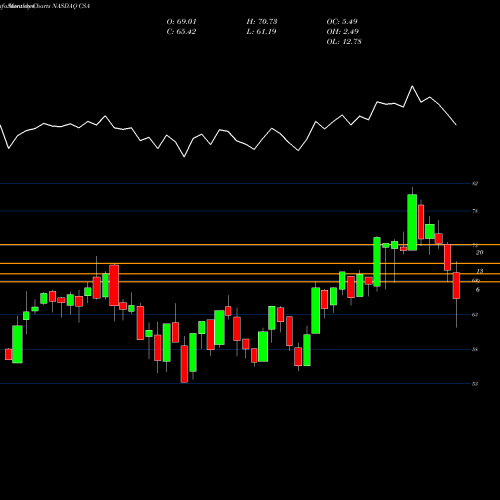Click the 53 price axis label
The height and width of the screenshot is (500, 500).
click(475, 384)
